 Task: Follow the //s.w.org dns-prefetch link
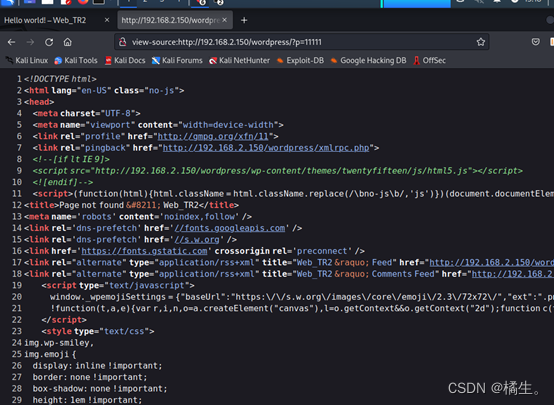[197, 240]
